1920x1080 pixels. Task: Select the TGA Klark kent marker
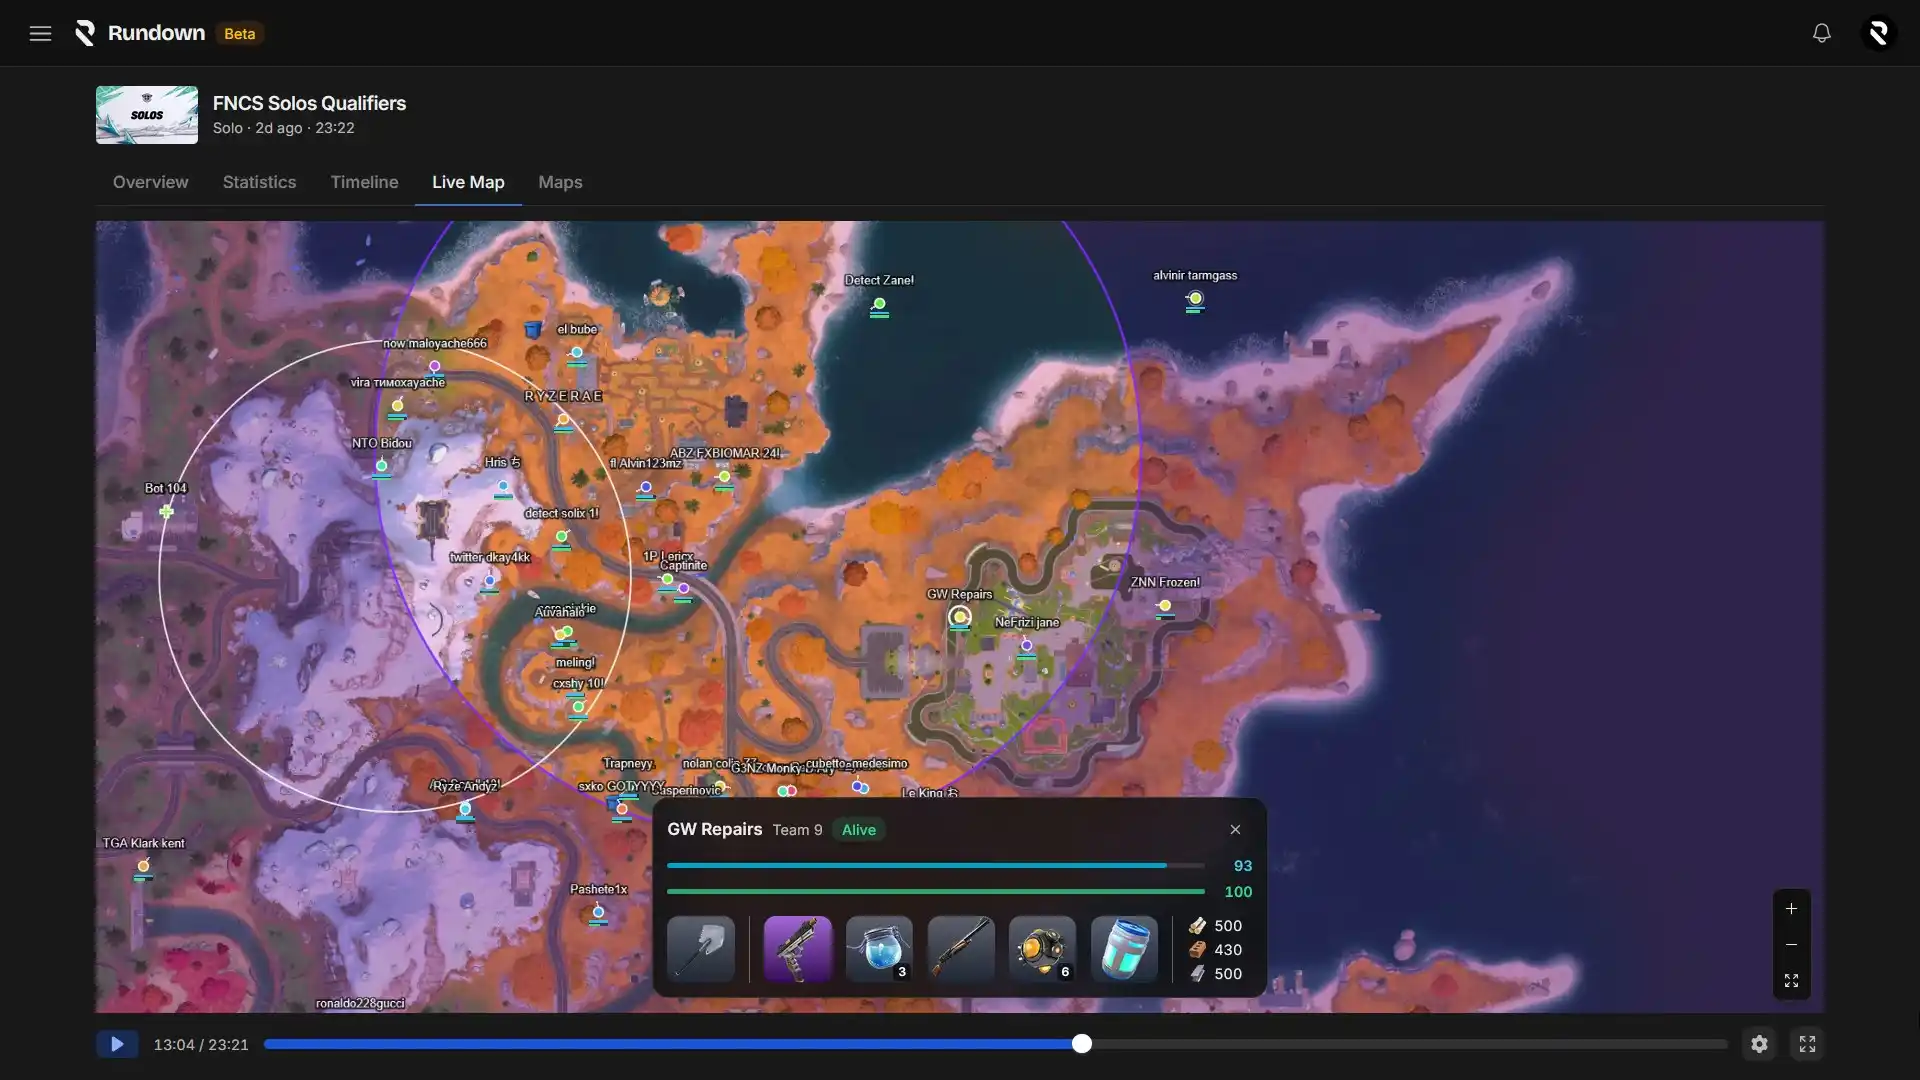[x=144, y=867]
